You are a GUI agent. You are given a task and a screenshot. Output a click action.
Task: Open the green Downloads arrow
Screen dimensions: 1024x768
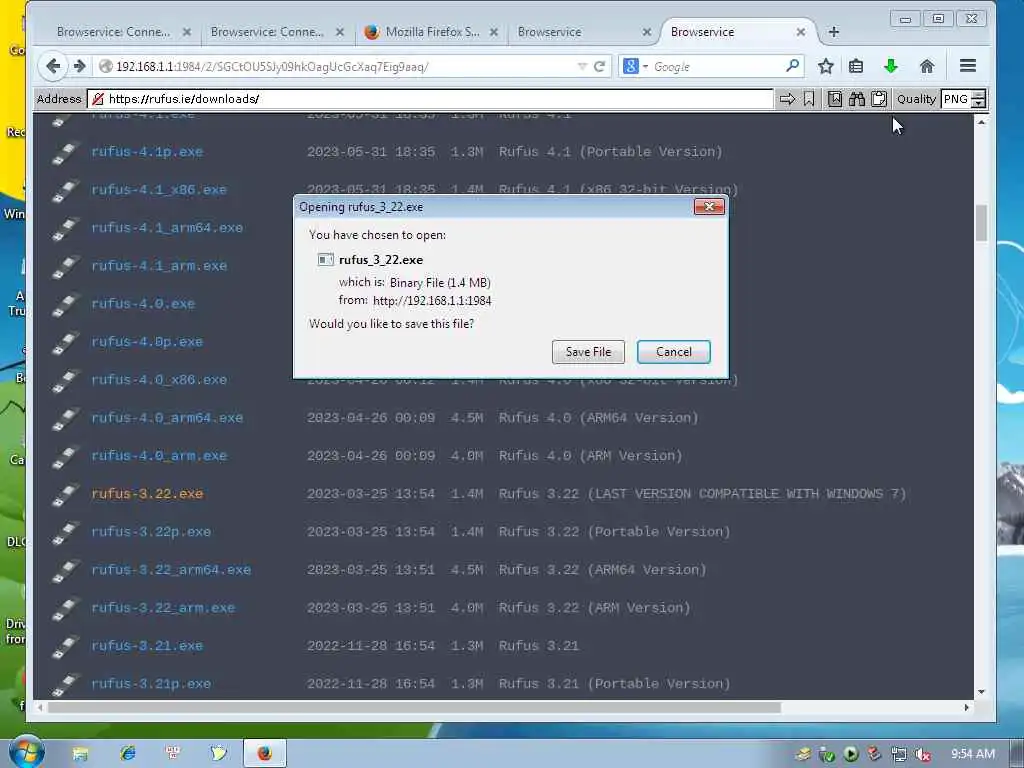click(891, 66)
